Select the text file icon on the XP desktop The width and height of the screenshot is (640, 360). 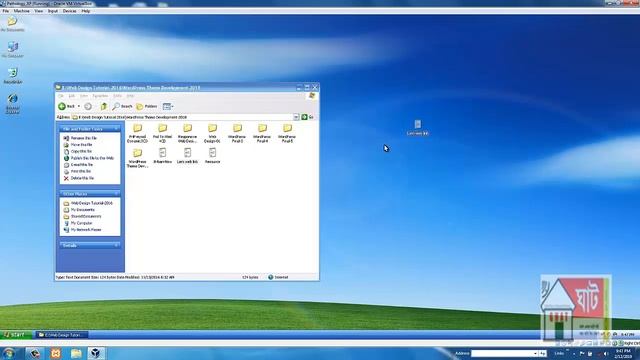pos(418,127)
